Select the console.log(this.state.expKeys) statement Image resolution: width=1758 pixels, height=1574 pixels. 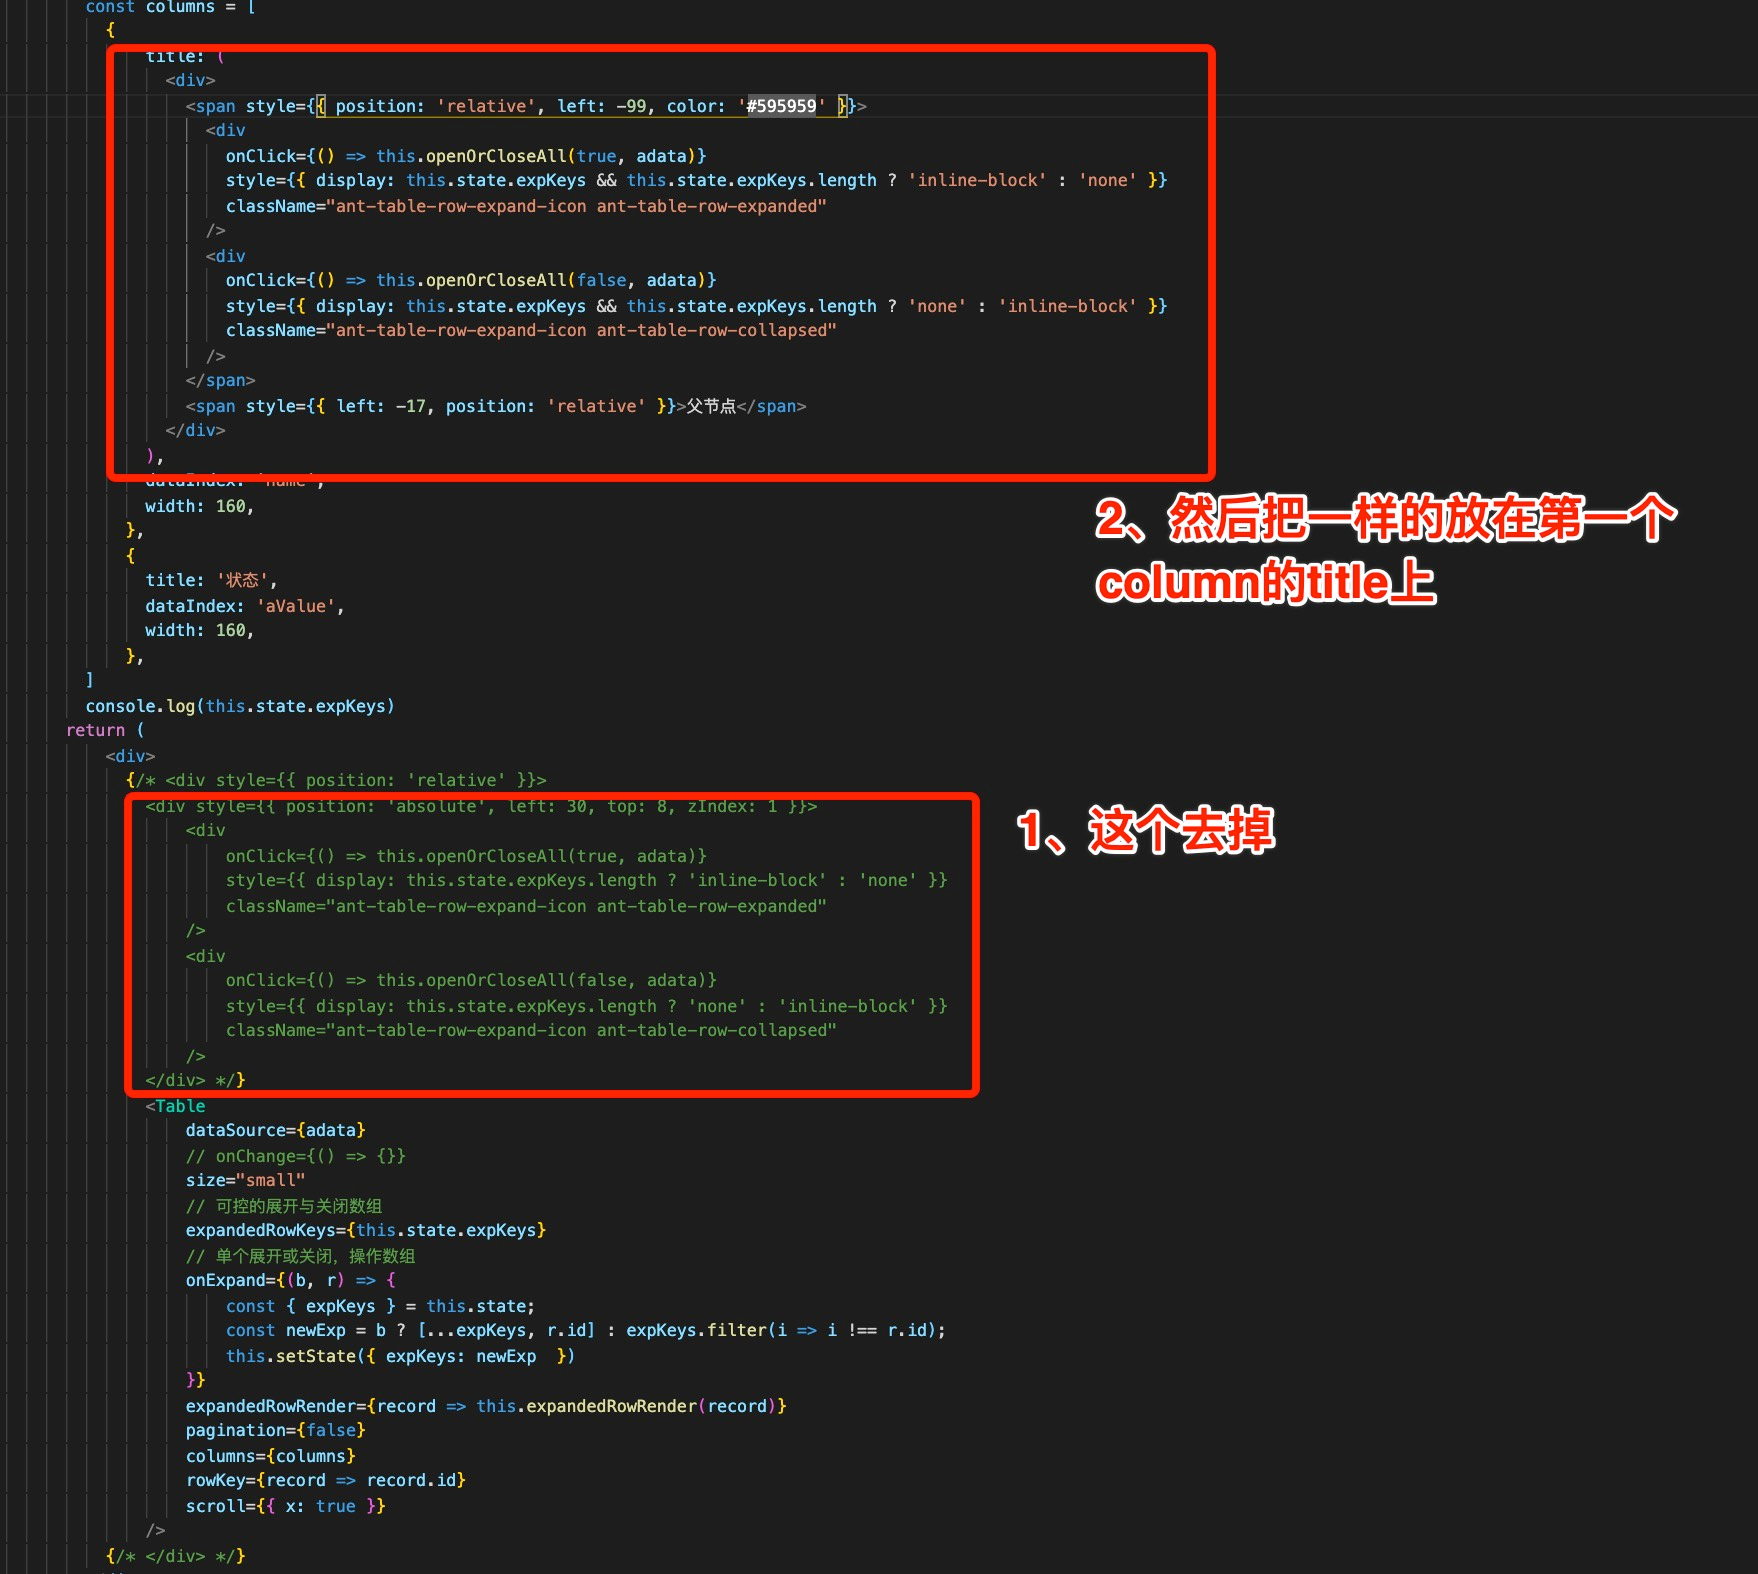240,705
